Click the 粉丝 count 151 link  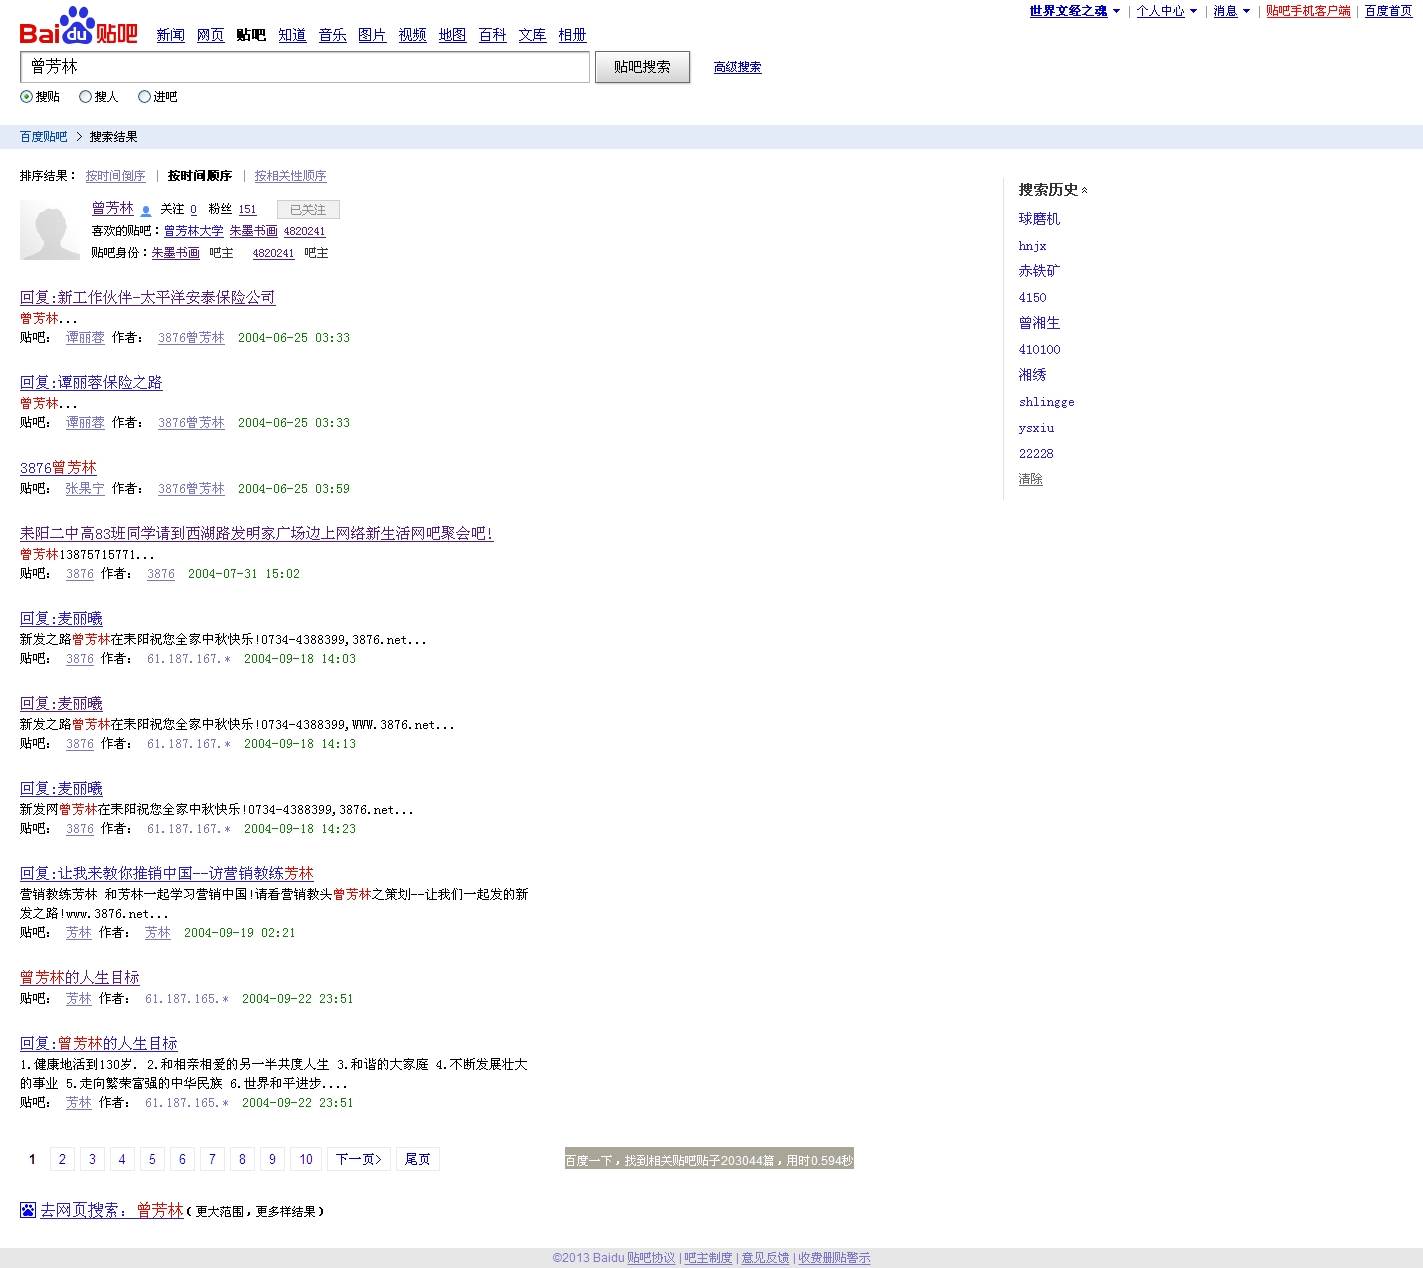click(247, 210)
